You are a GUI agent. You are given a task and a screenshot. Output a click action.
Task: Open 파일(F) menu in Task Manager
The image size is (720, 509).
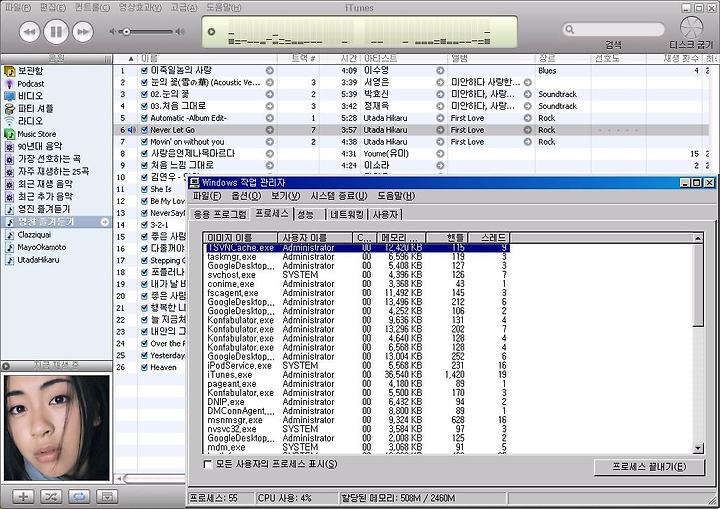[x=207, y=196]
